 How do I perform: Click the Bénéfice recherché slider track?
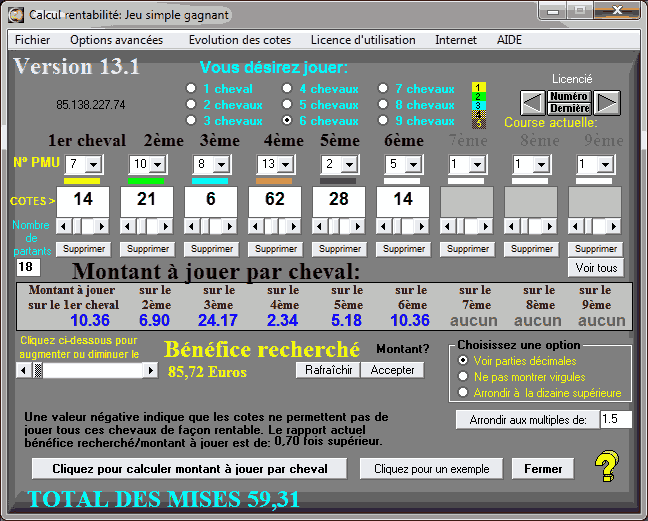click(90, 370)
